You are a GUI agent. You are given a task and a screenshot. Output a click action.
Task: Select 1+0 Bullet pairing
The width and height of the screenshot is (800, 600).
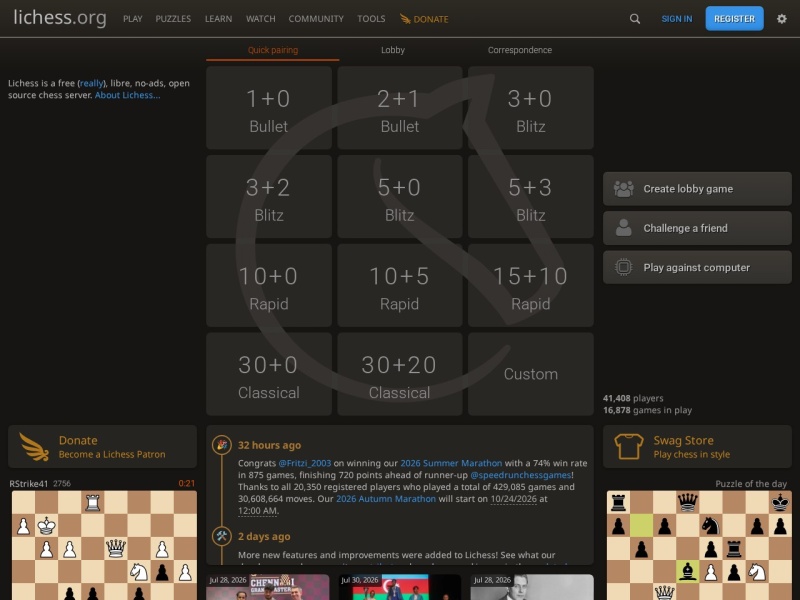[x=269, y=108]
